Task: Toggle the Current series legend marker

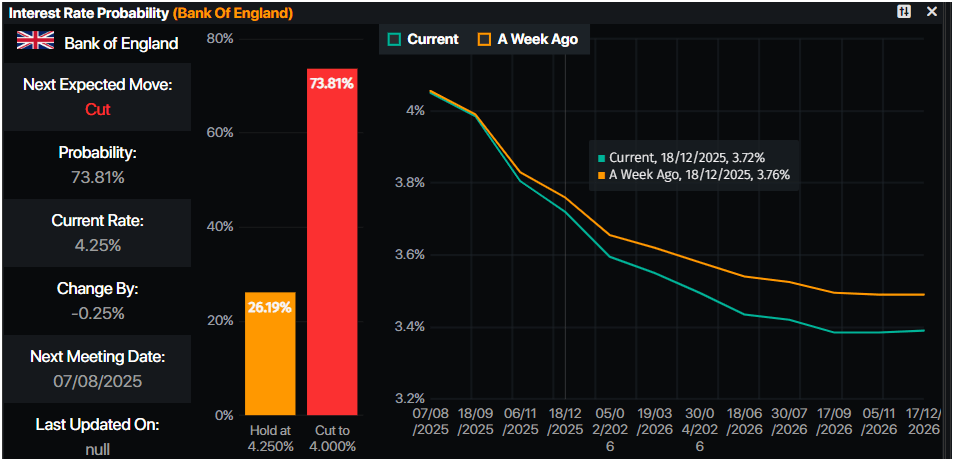Action: coord(395,40)
